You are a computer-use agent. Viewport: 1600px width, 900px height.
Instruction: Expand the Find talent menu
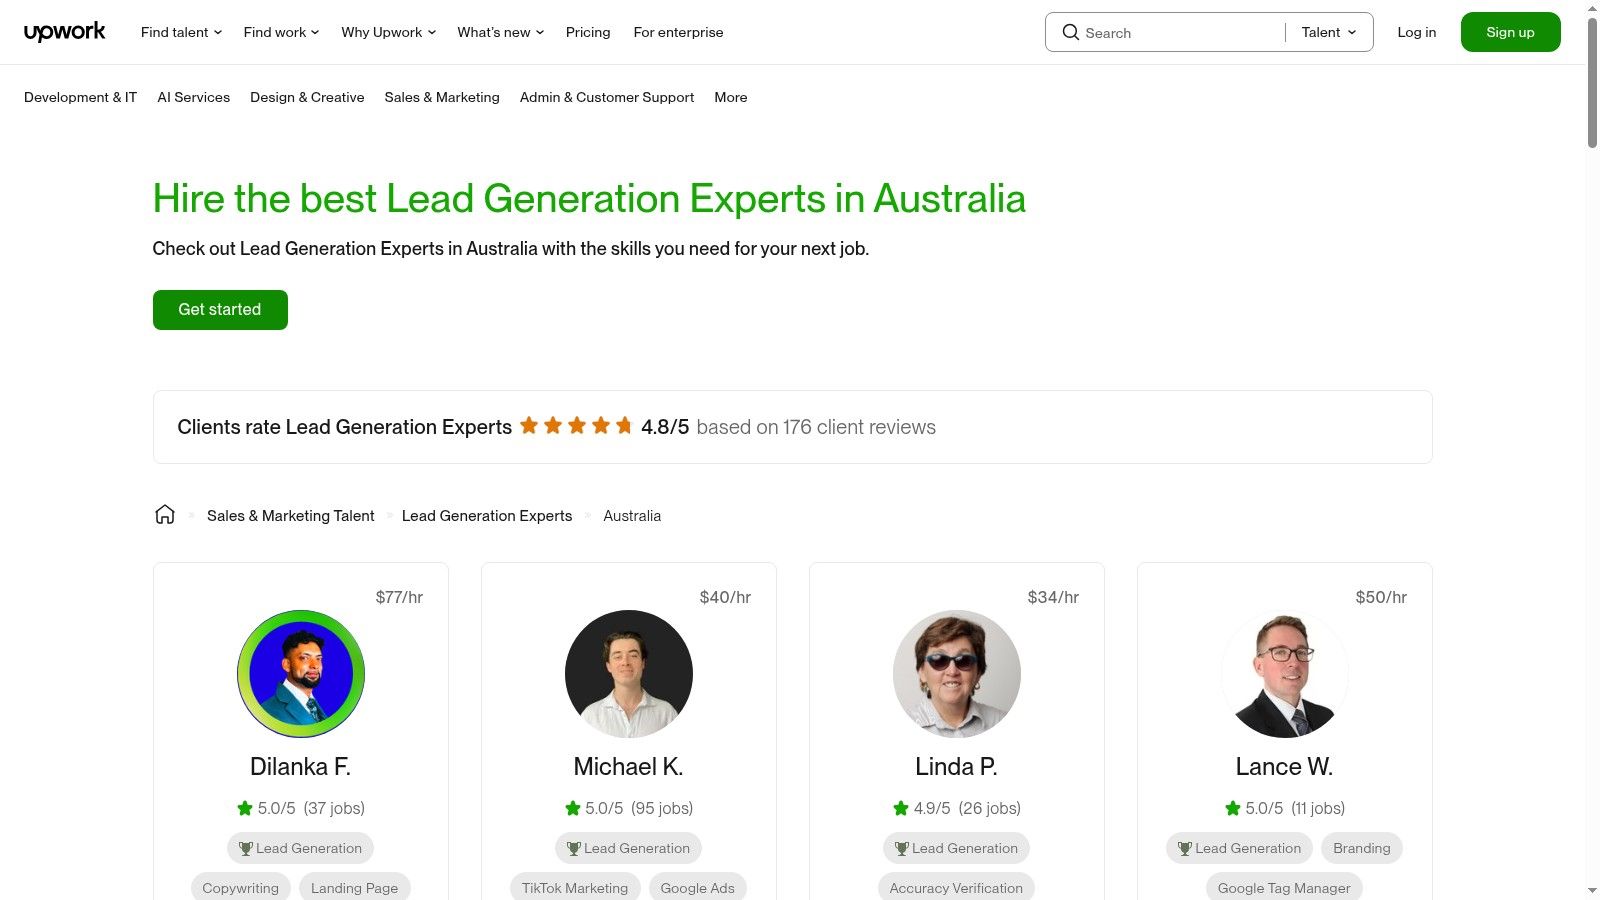point(181,32)
